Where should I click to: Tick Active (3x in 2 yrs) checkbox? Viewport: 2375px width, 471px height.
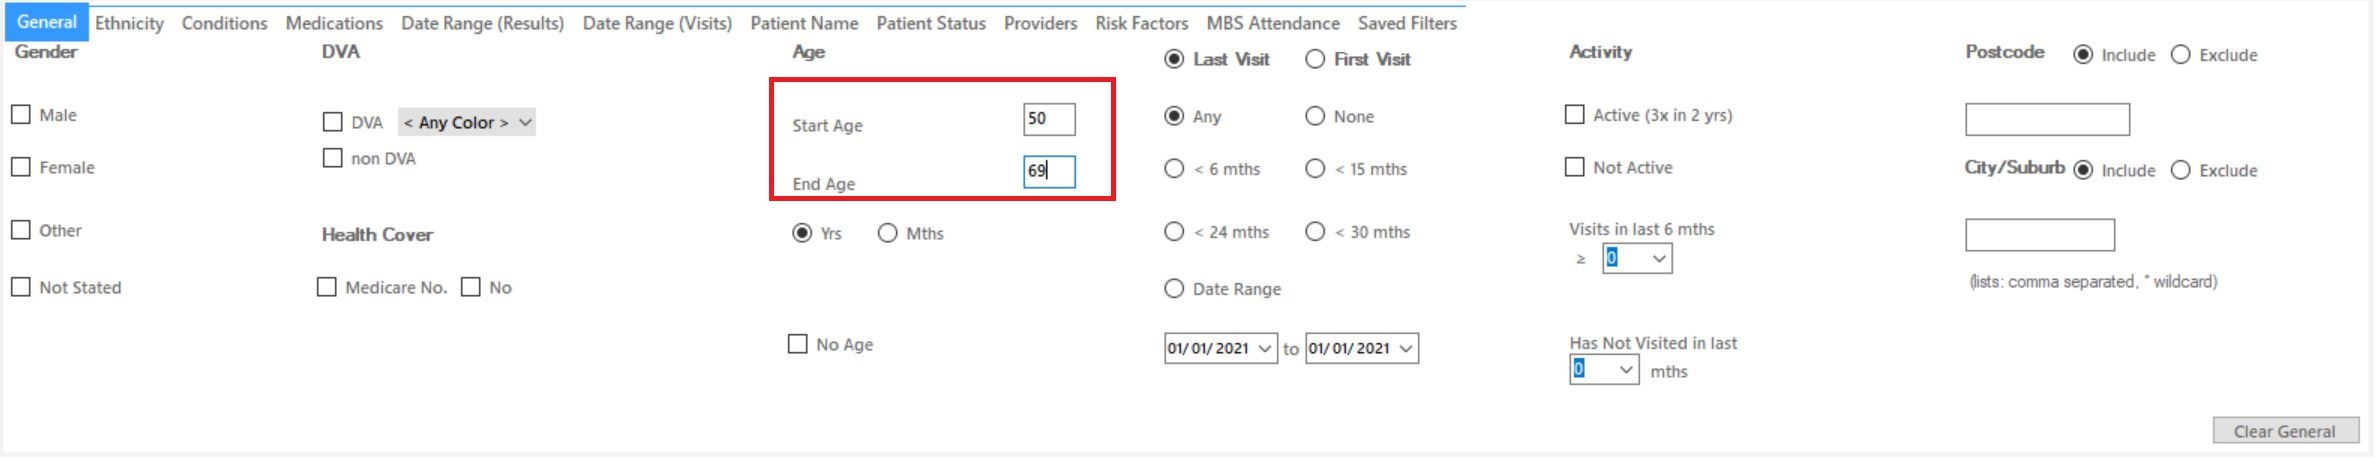tap(1575, 115)
